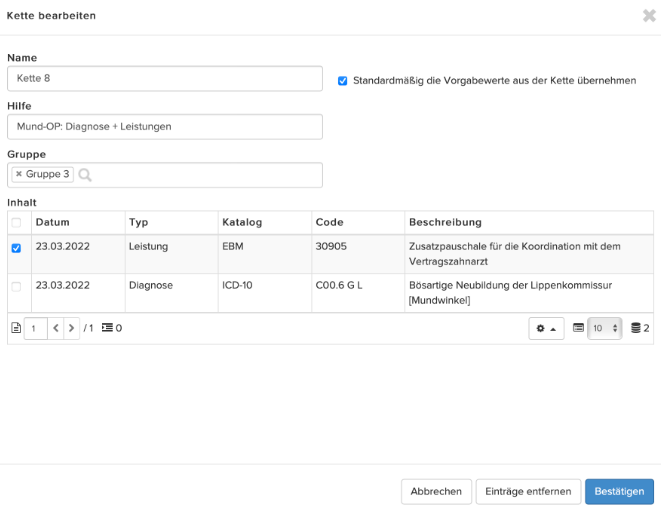The image size is (661, 507).
Task: Change rows per page value 10
Action: pyautogui.click(x=605, y=328)
